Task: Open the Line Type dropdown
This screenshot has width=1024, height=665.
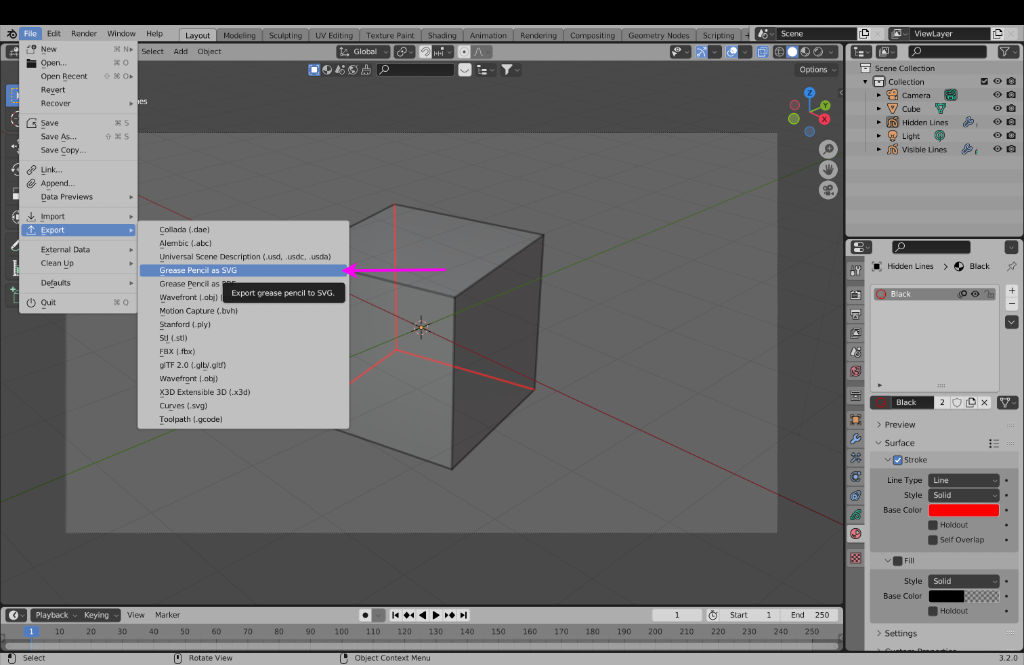Action: 963,480
